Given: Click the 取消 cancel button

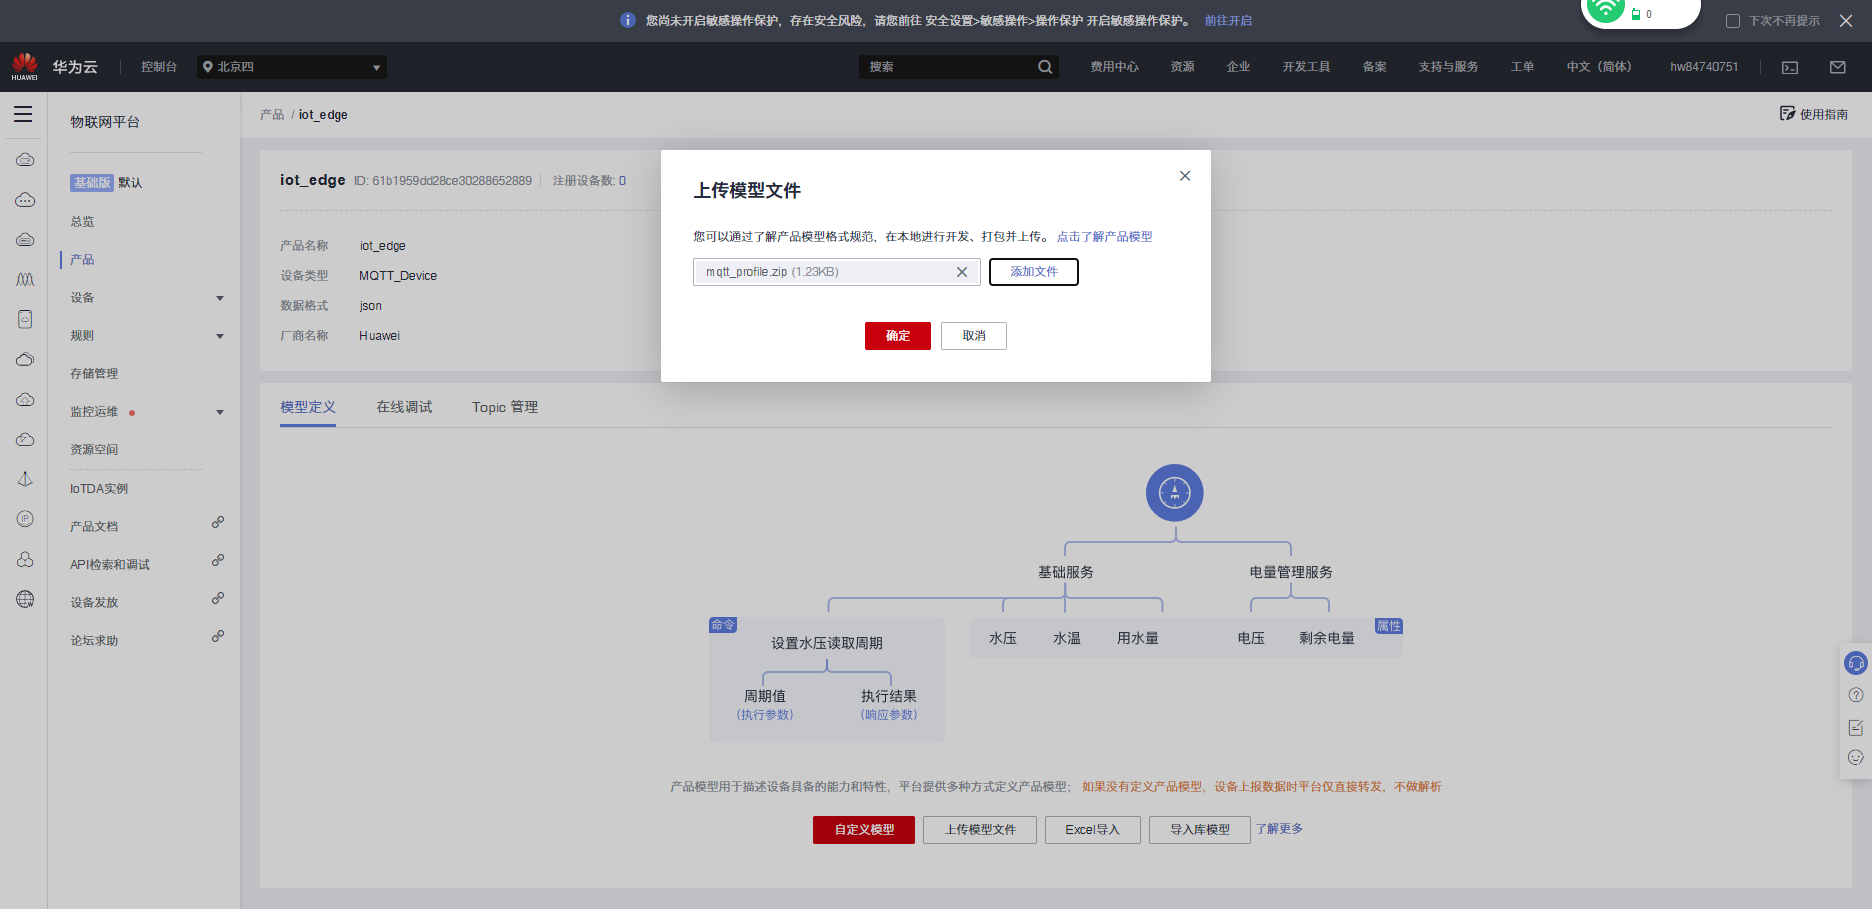Looking at the screenshot, I should click(974, 336).
